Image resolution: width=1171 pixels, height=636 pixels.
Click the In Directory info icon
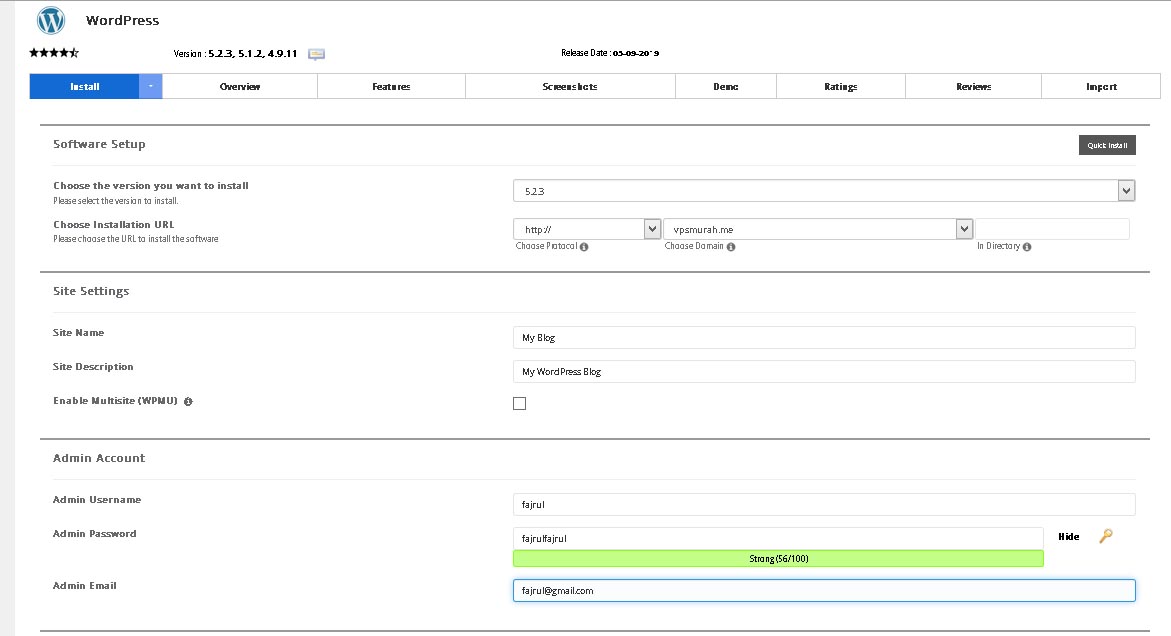pyautogui.click(x=1027, y=247)
